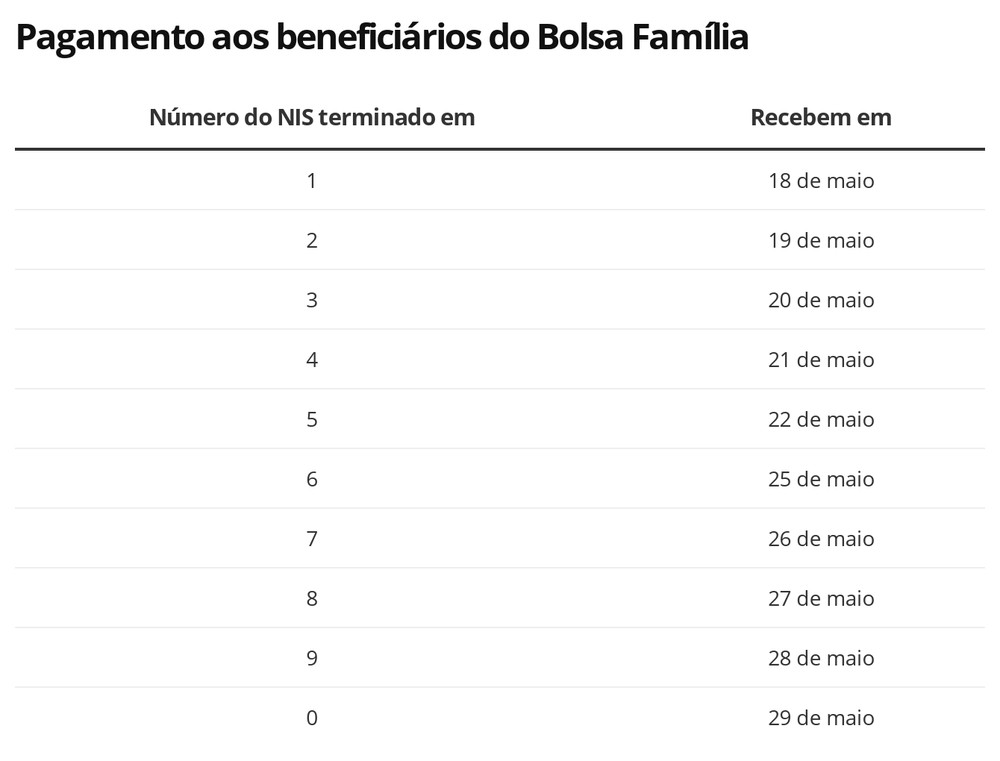This screenshot has width=1000, height=761.
Task: Select the NIS number 6 cell
Action: [x=312, y=479]
